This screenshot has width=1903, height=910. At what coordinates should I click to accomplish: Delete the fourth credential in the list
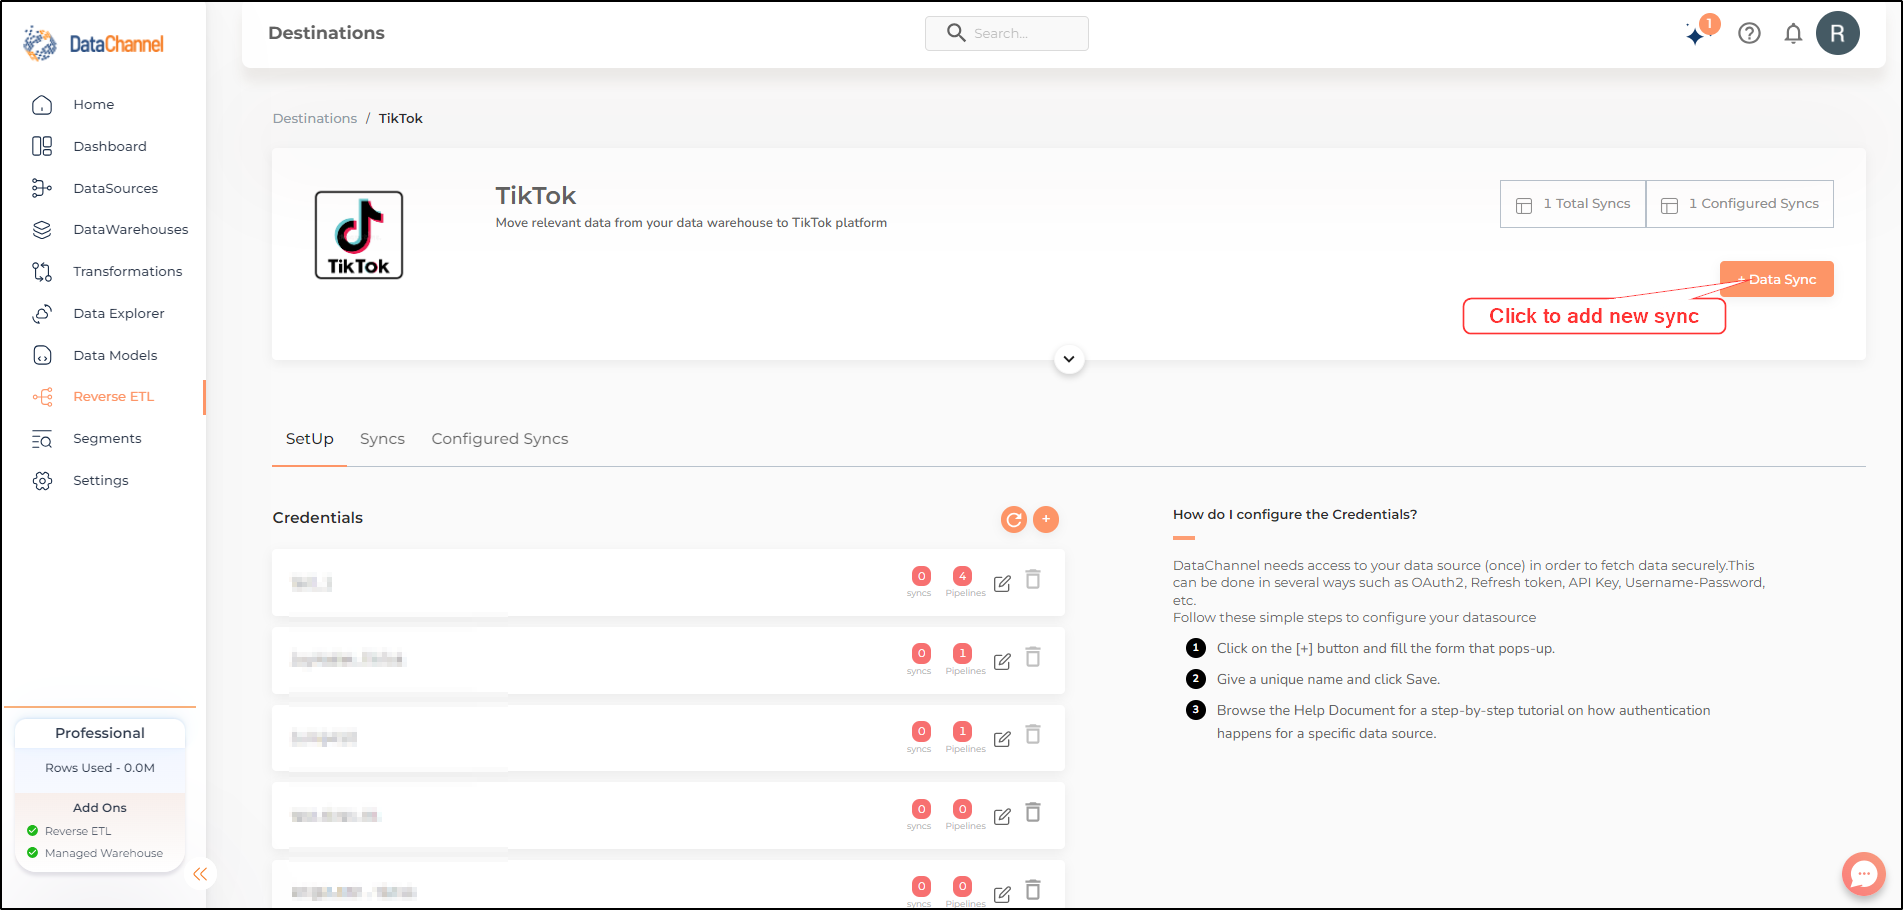coord(1033,813)
